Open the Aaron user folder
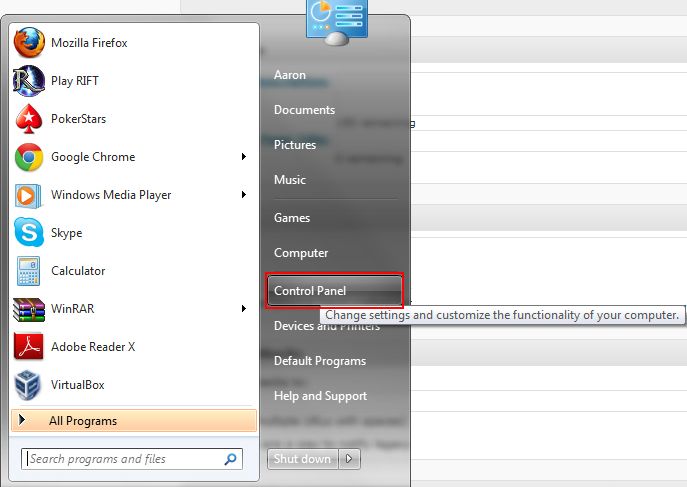 click(290, 75)
